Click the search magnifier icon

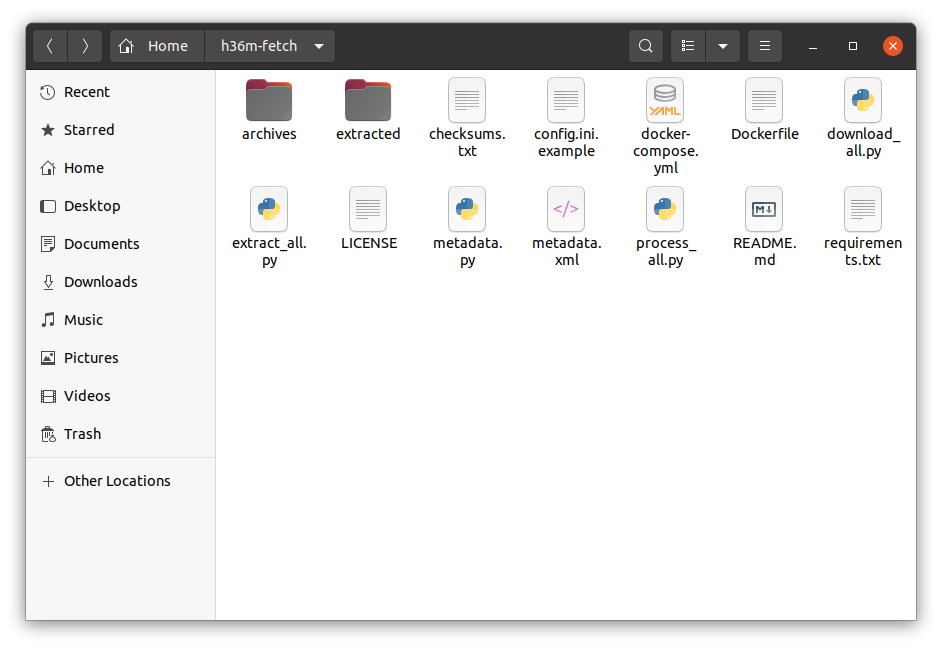646,46
